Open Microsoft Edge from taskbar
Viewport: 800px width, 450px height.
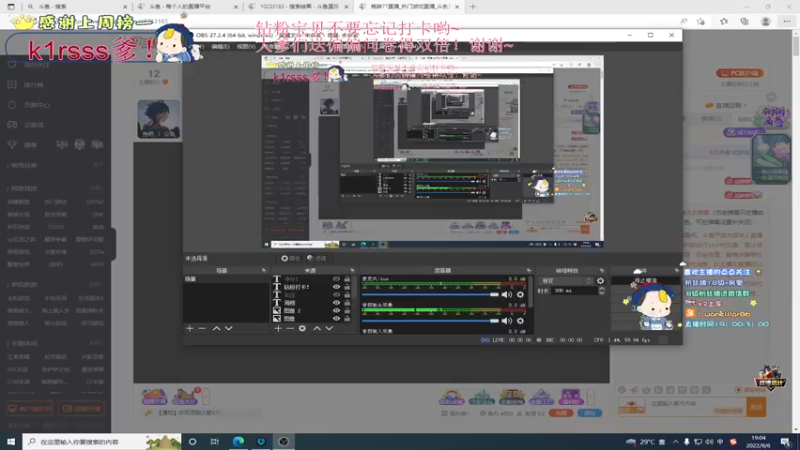coord(238,441)
